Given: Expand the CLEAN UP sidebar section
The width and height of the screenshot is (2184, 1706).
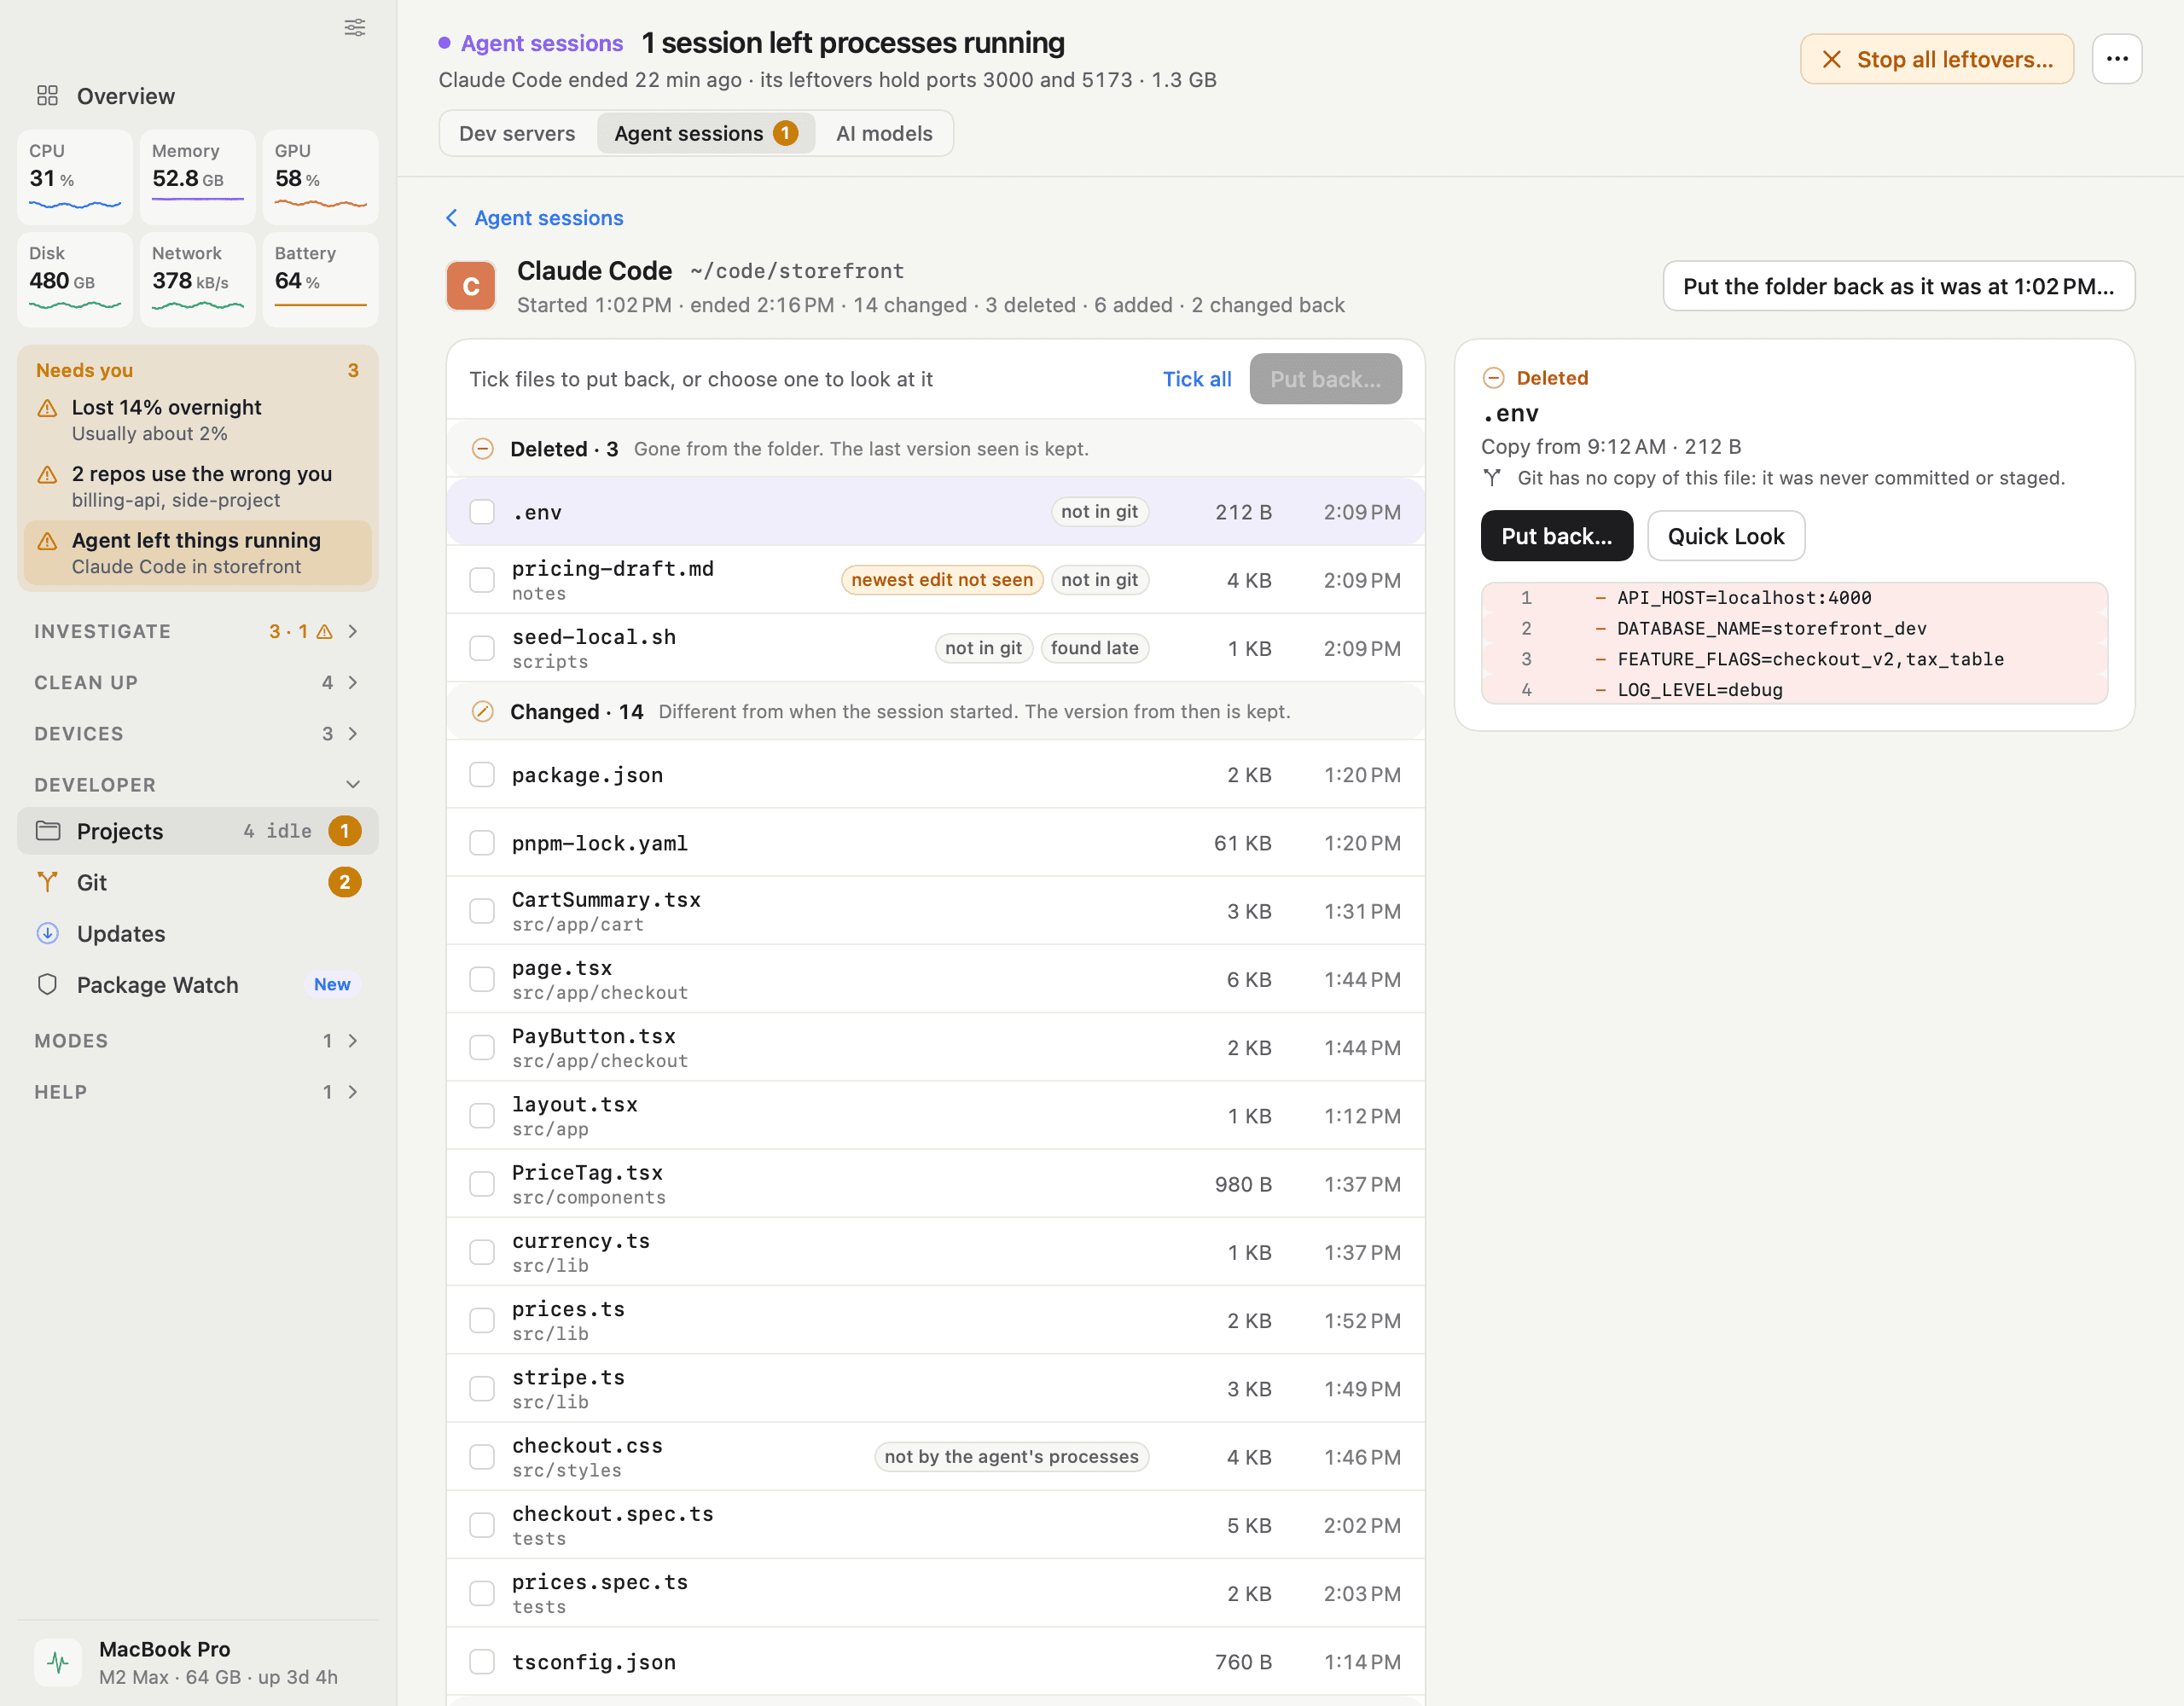Looking at the screenshot, I should 197,682.
